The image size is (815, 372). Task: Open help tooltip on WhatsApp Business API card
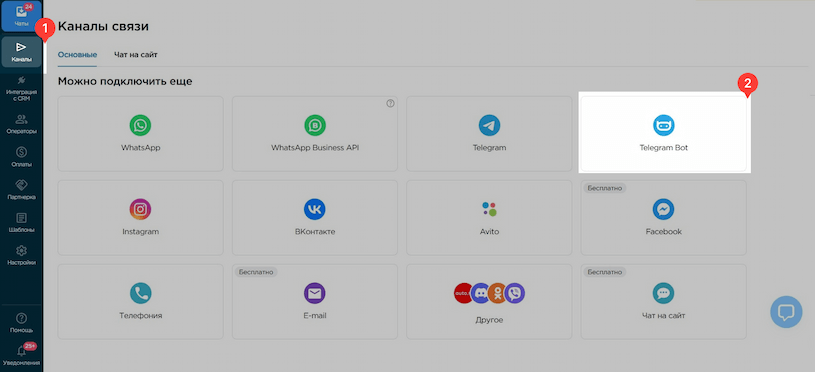click(390, 103)
